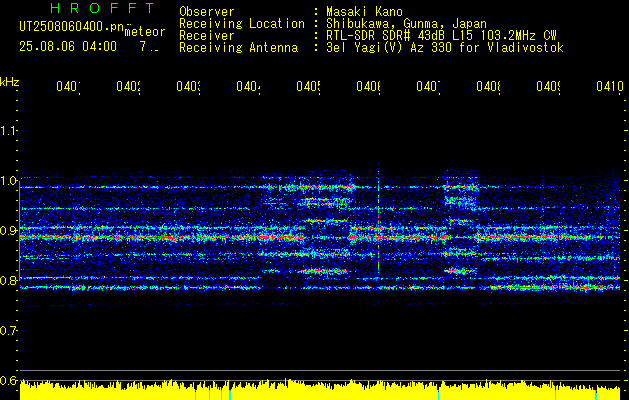This screenshot has width=629, height=400.
Task: Select the 0.7 kHz frequency axis label
Action: [8, 330]
